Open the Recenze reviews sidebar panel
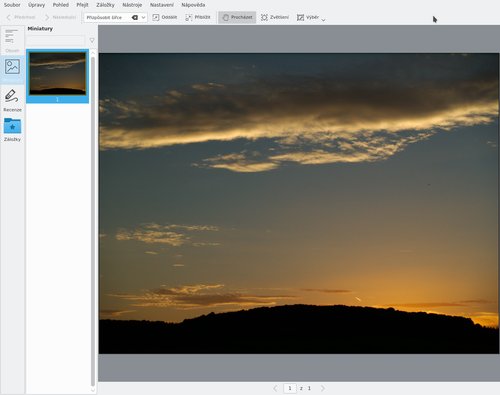Screen dimensions: 500x395 [x=12, y=100]
